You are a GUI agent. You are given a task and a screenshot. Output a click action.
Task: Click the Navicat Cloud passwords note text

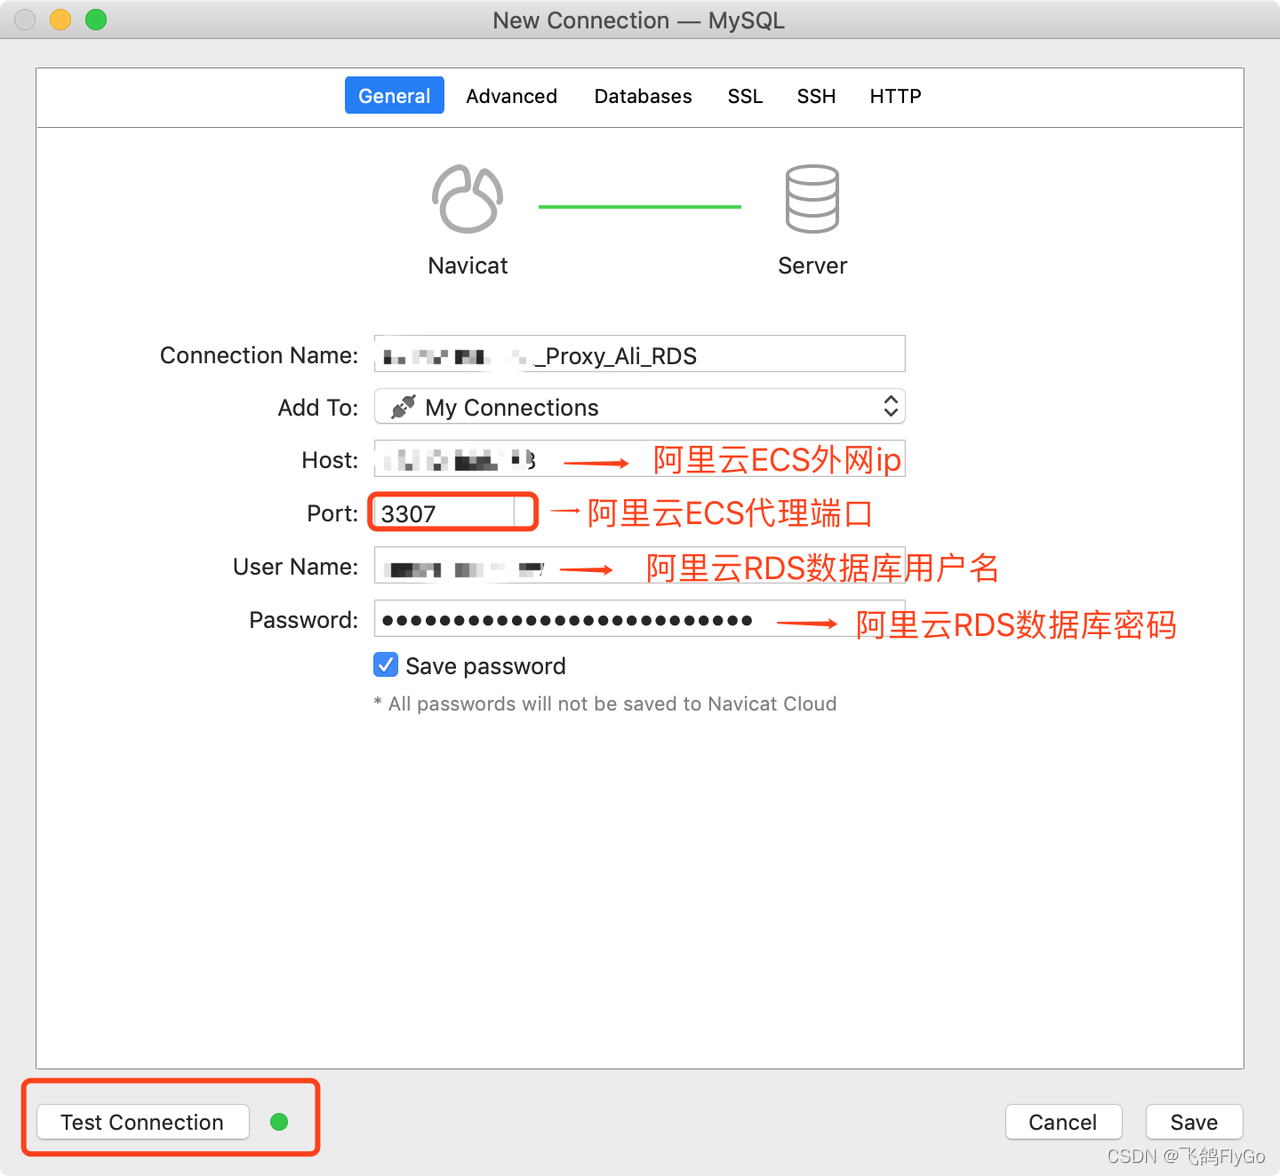tap(605, 704)
